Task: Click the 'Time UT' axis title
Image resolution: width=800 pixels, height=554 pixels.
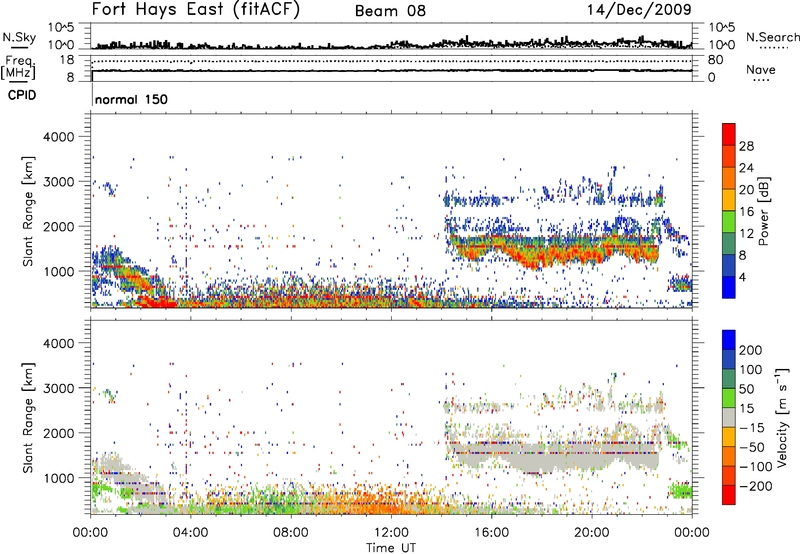Action: tap(391, 548)
